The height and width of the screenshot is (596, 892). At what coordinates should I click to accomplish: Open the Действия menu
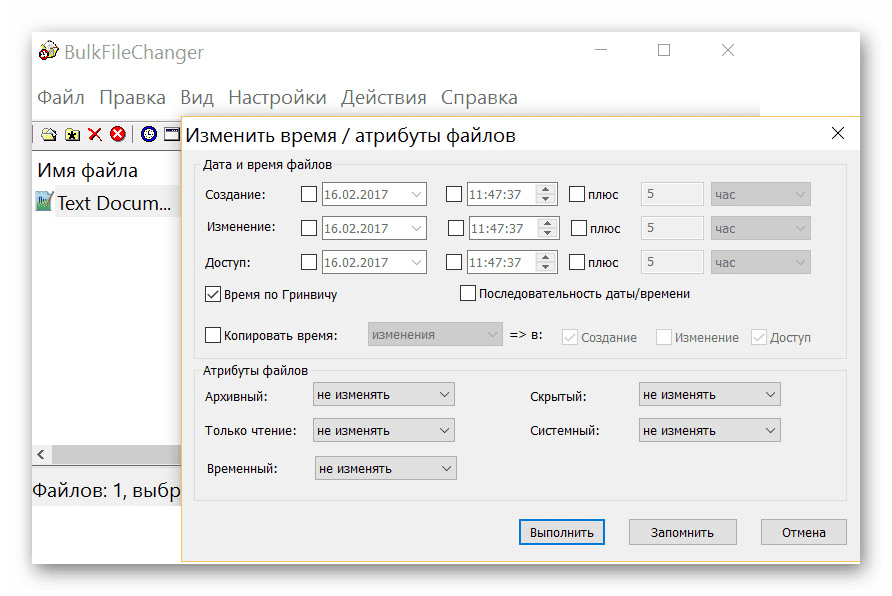coord(383,97)
